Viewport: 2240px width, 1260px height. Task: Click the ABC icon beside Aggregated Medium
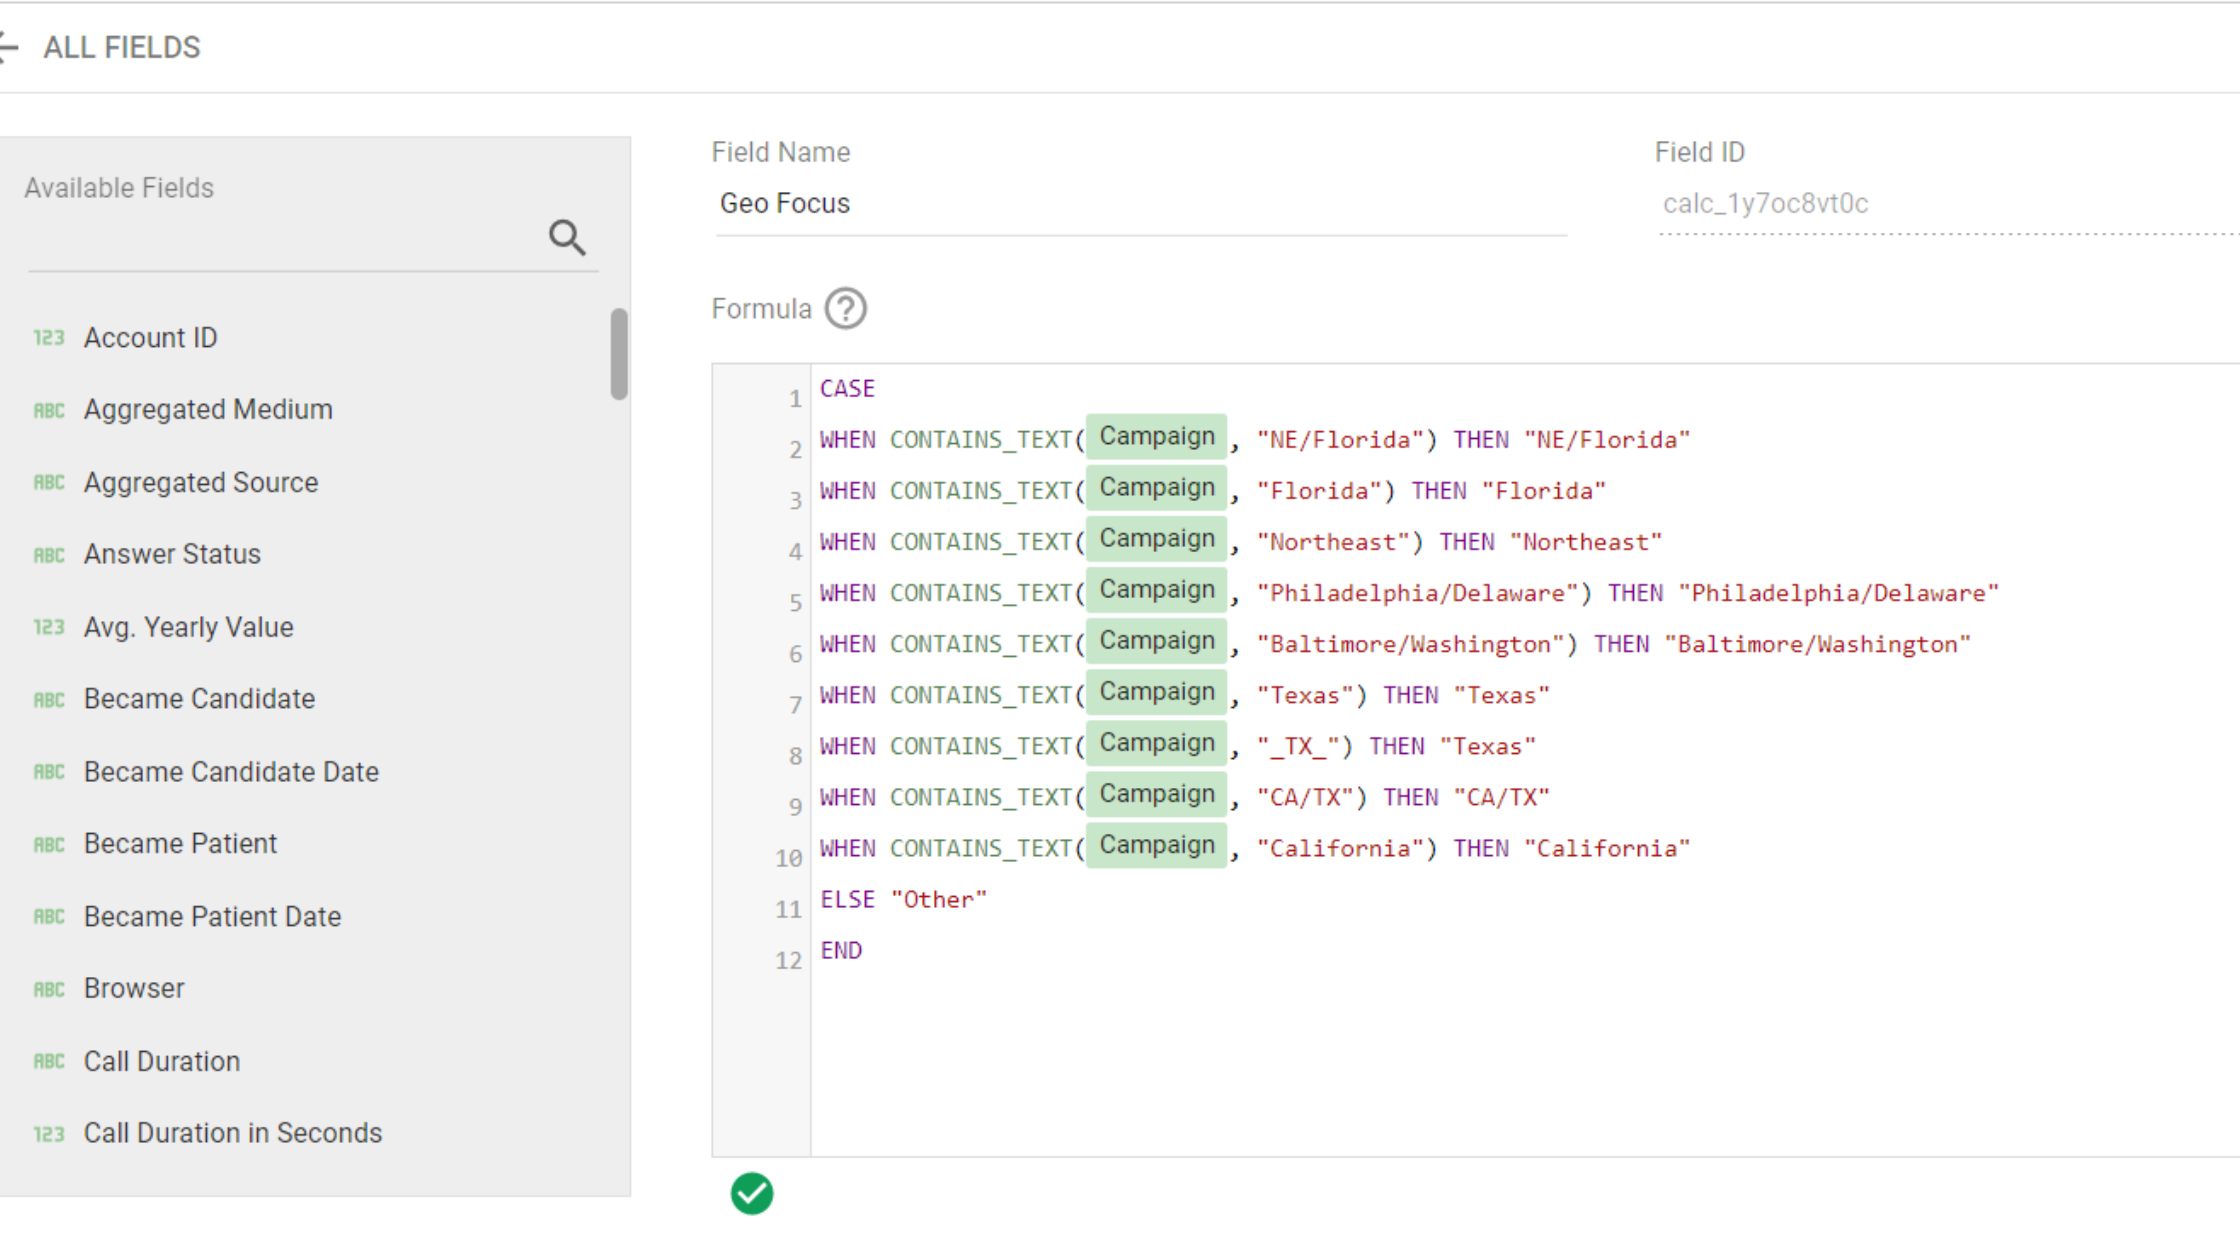[x=49, y=410]
